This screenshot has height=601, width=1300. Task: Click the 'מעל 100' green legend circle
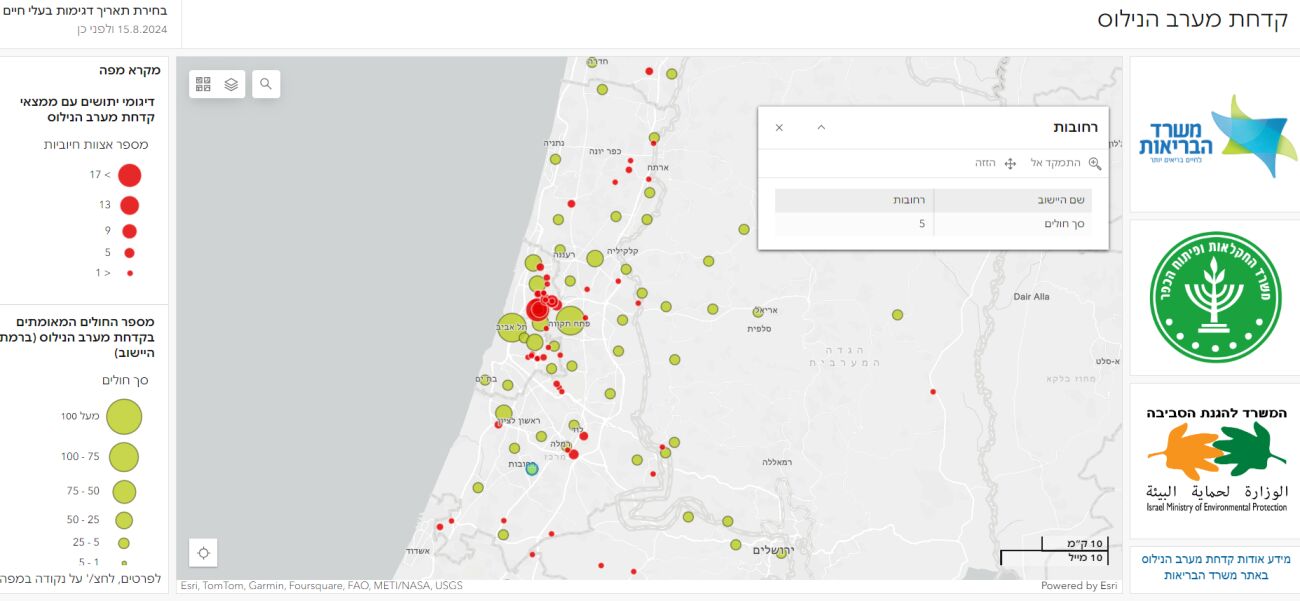[123, 416]
